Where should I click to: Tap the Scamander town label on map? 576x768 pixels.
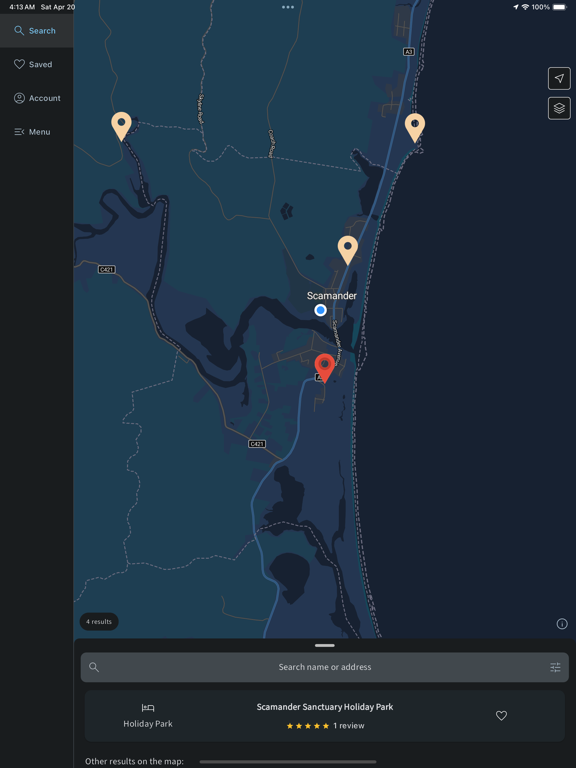click(332, 296)
